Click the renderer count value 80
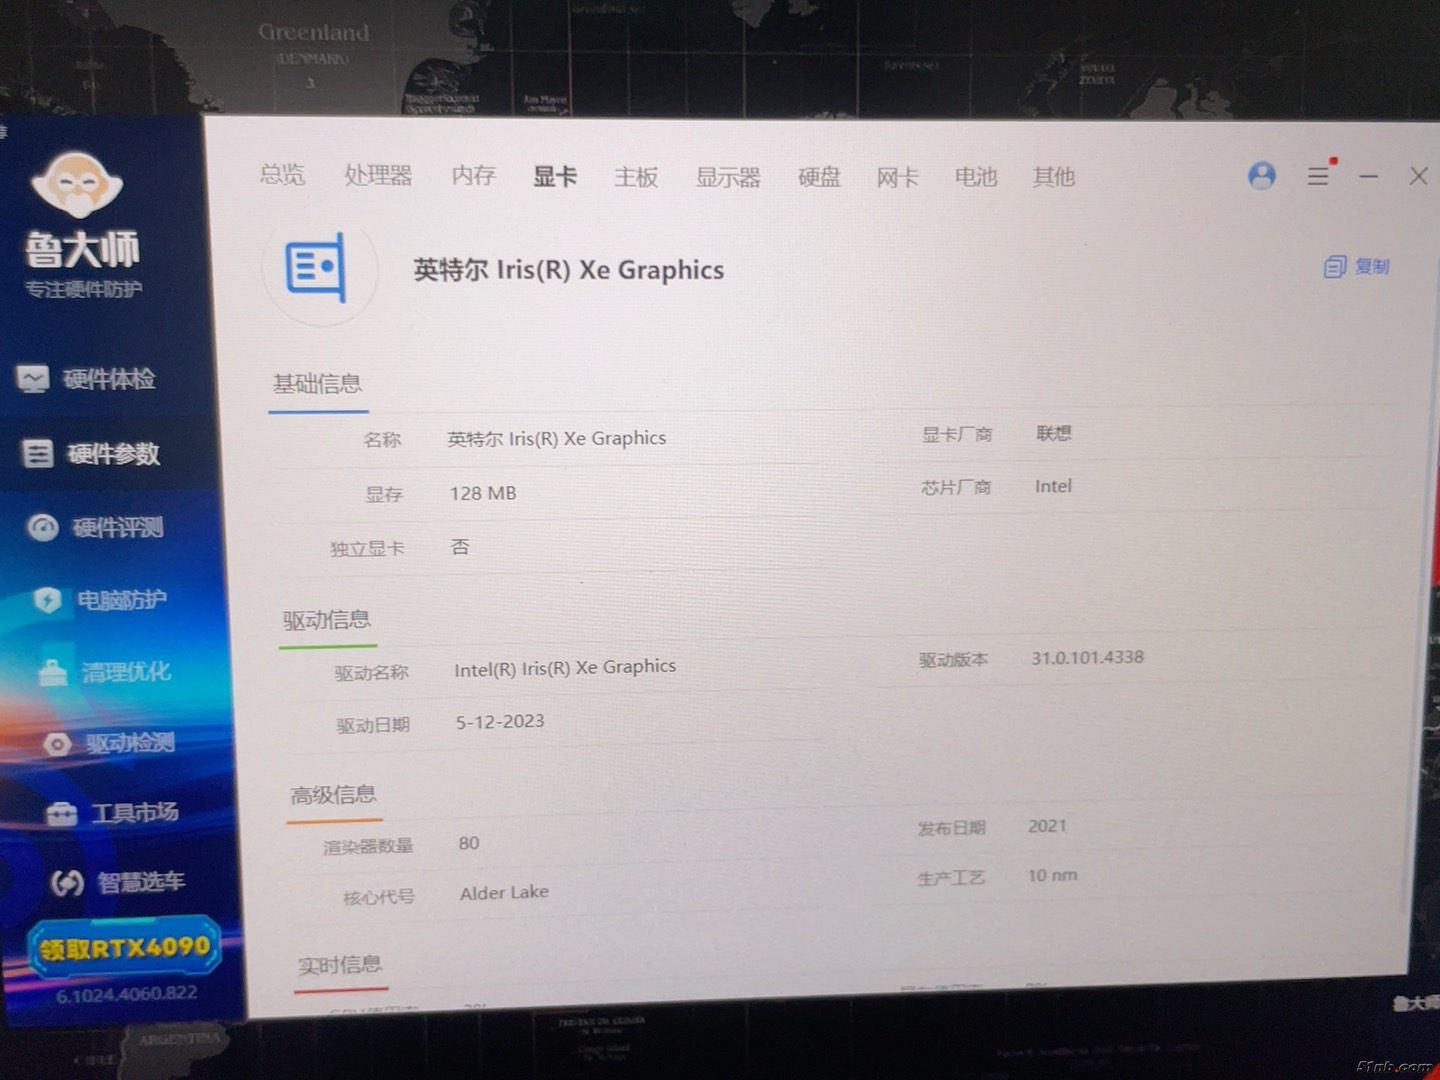 pos(469,843)
